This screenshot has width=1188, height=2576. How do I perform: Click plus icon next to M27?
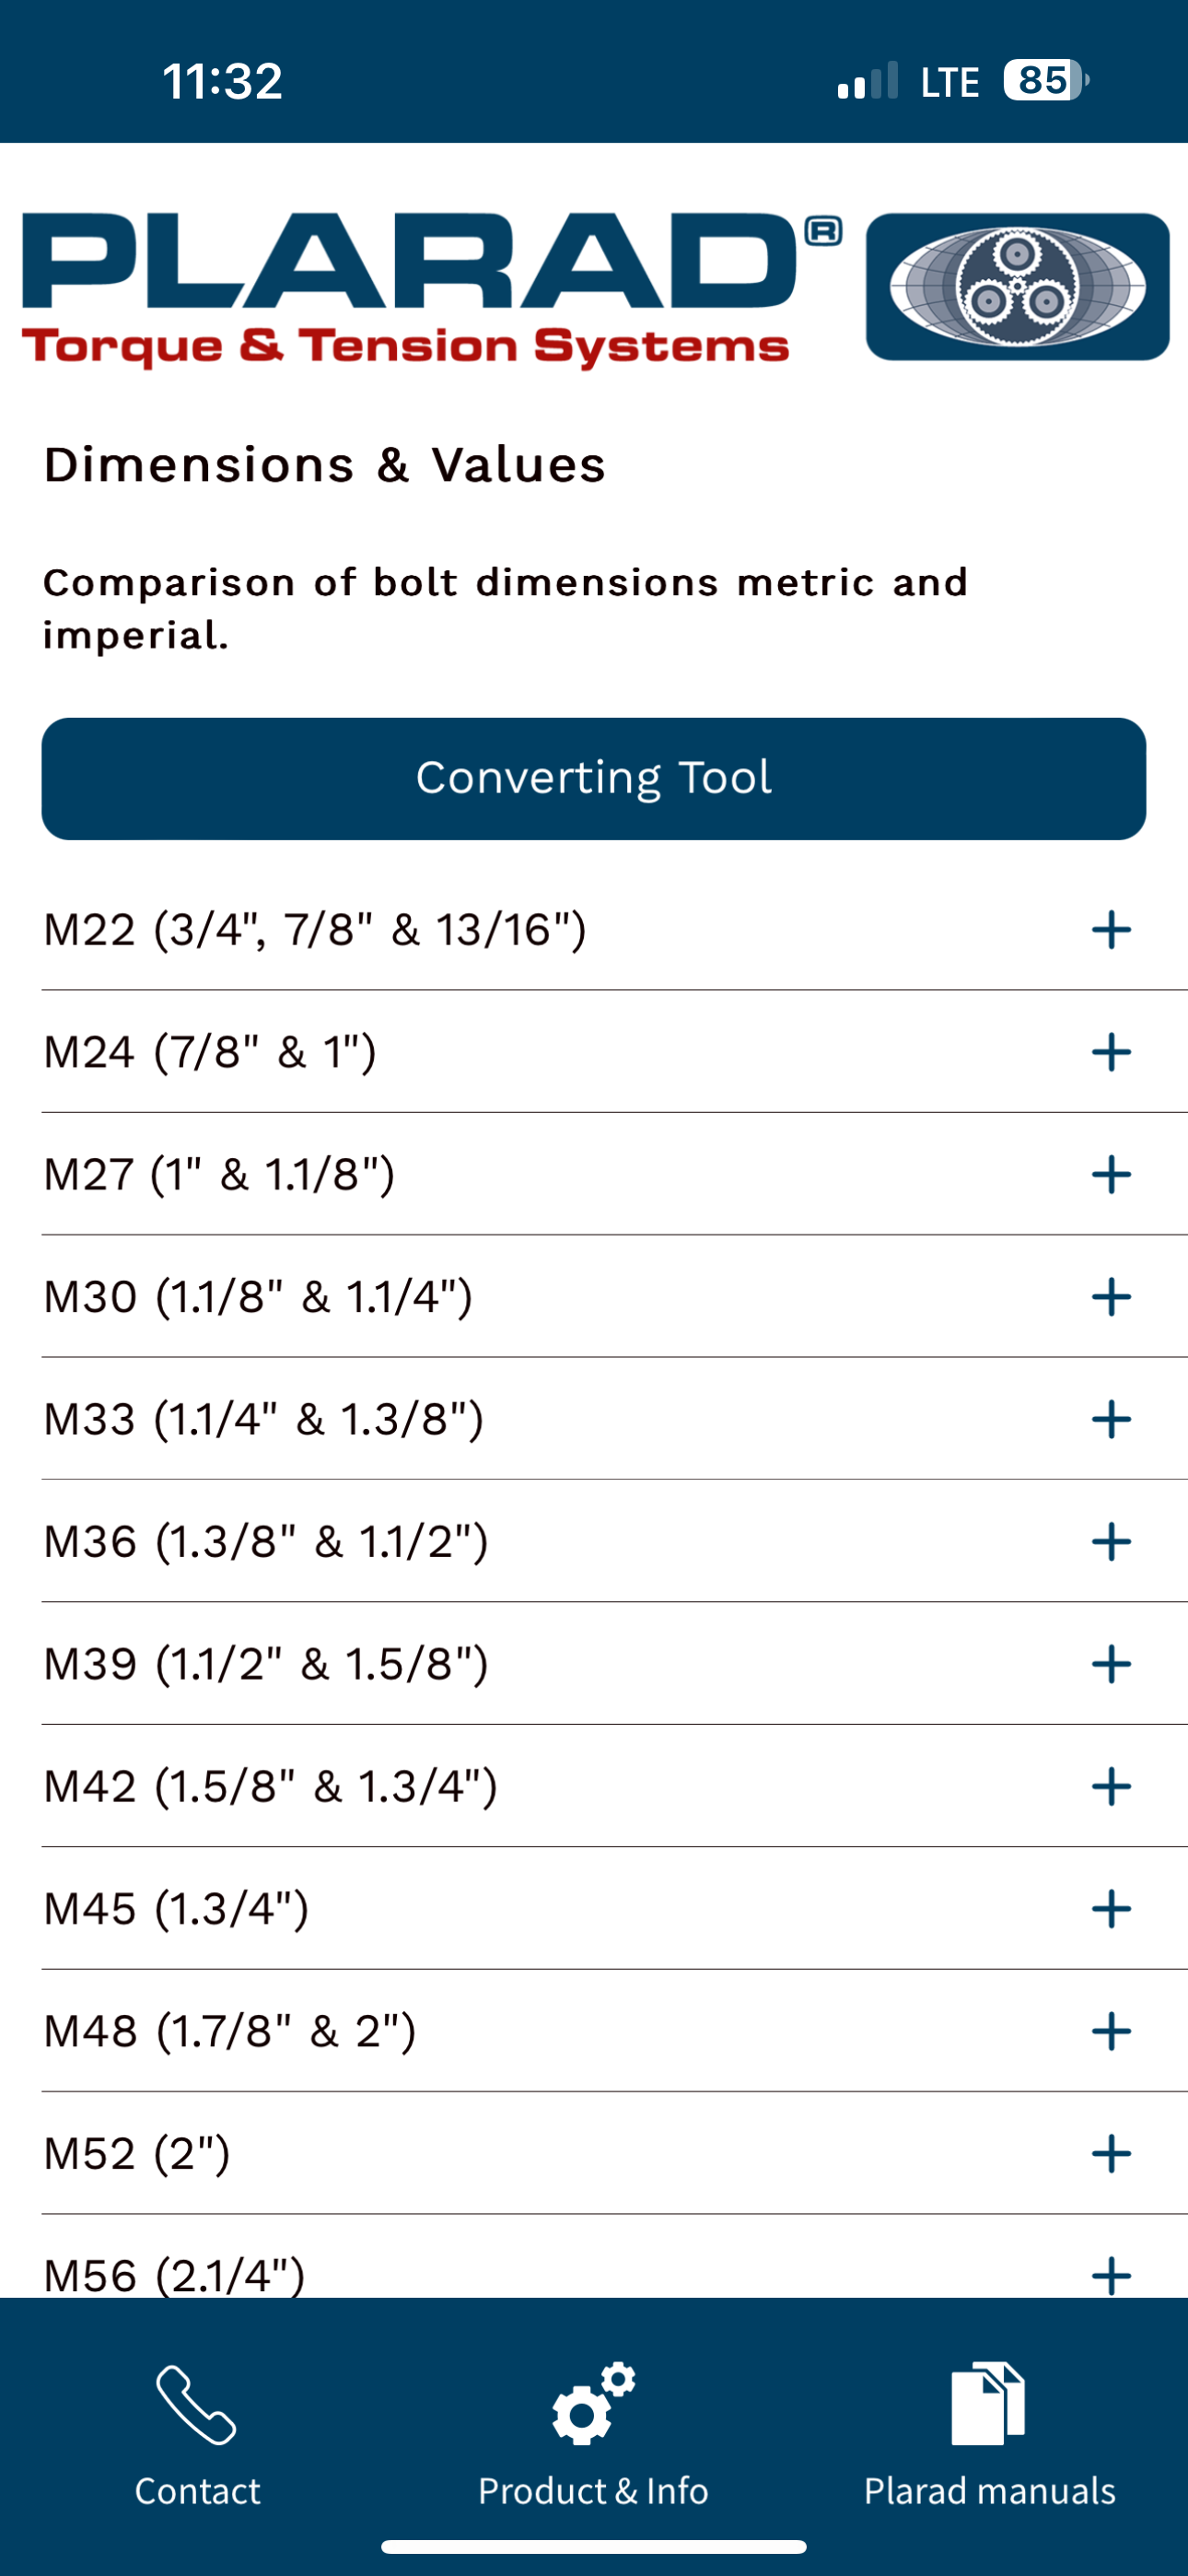1111,1174
